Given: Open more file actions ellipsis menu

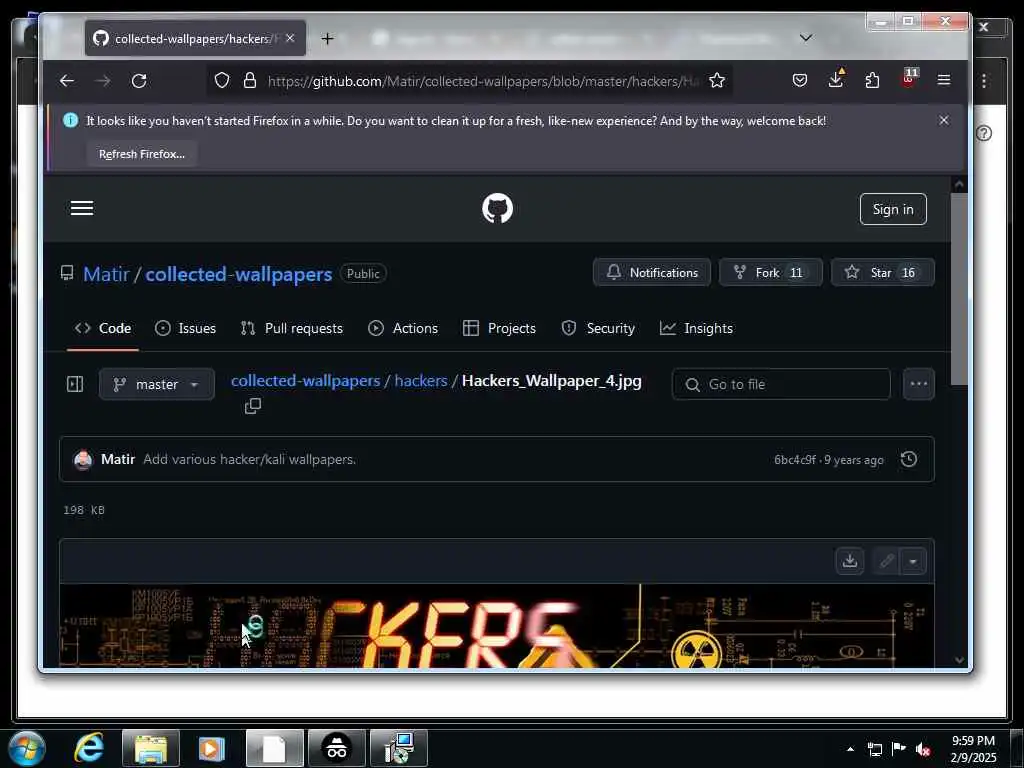Looking at the screenshot, I should [x=918, y=384].
